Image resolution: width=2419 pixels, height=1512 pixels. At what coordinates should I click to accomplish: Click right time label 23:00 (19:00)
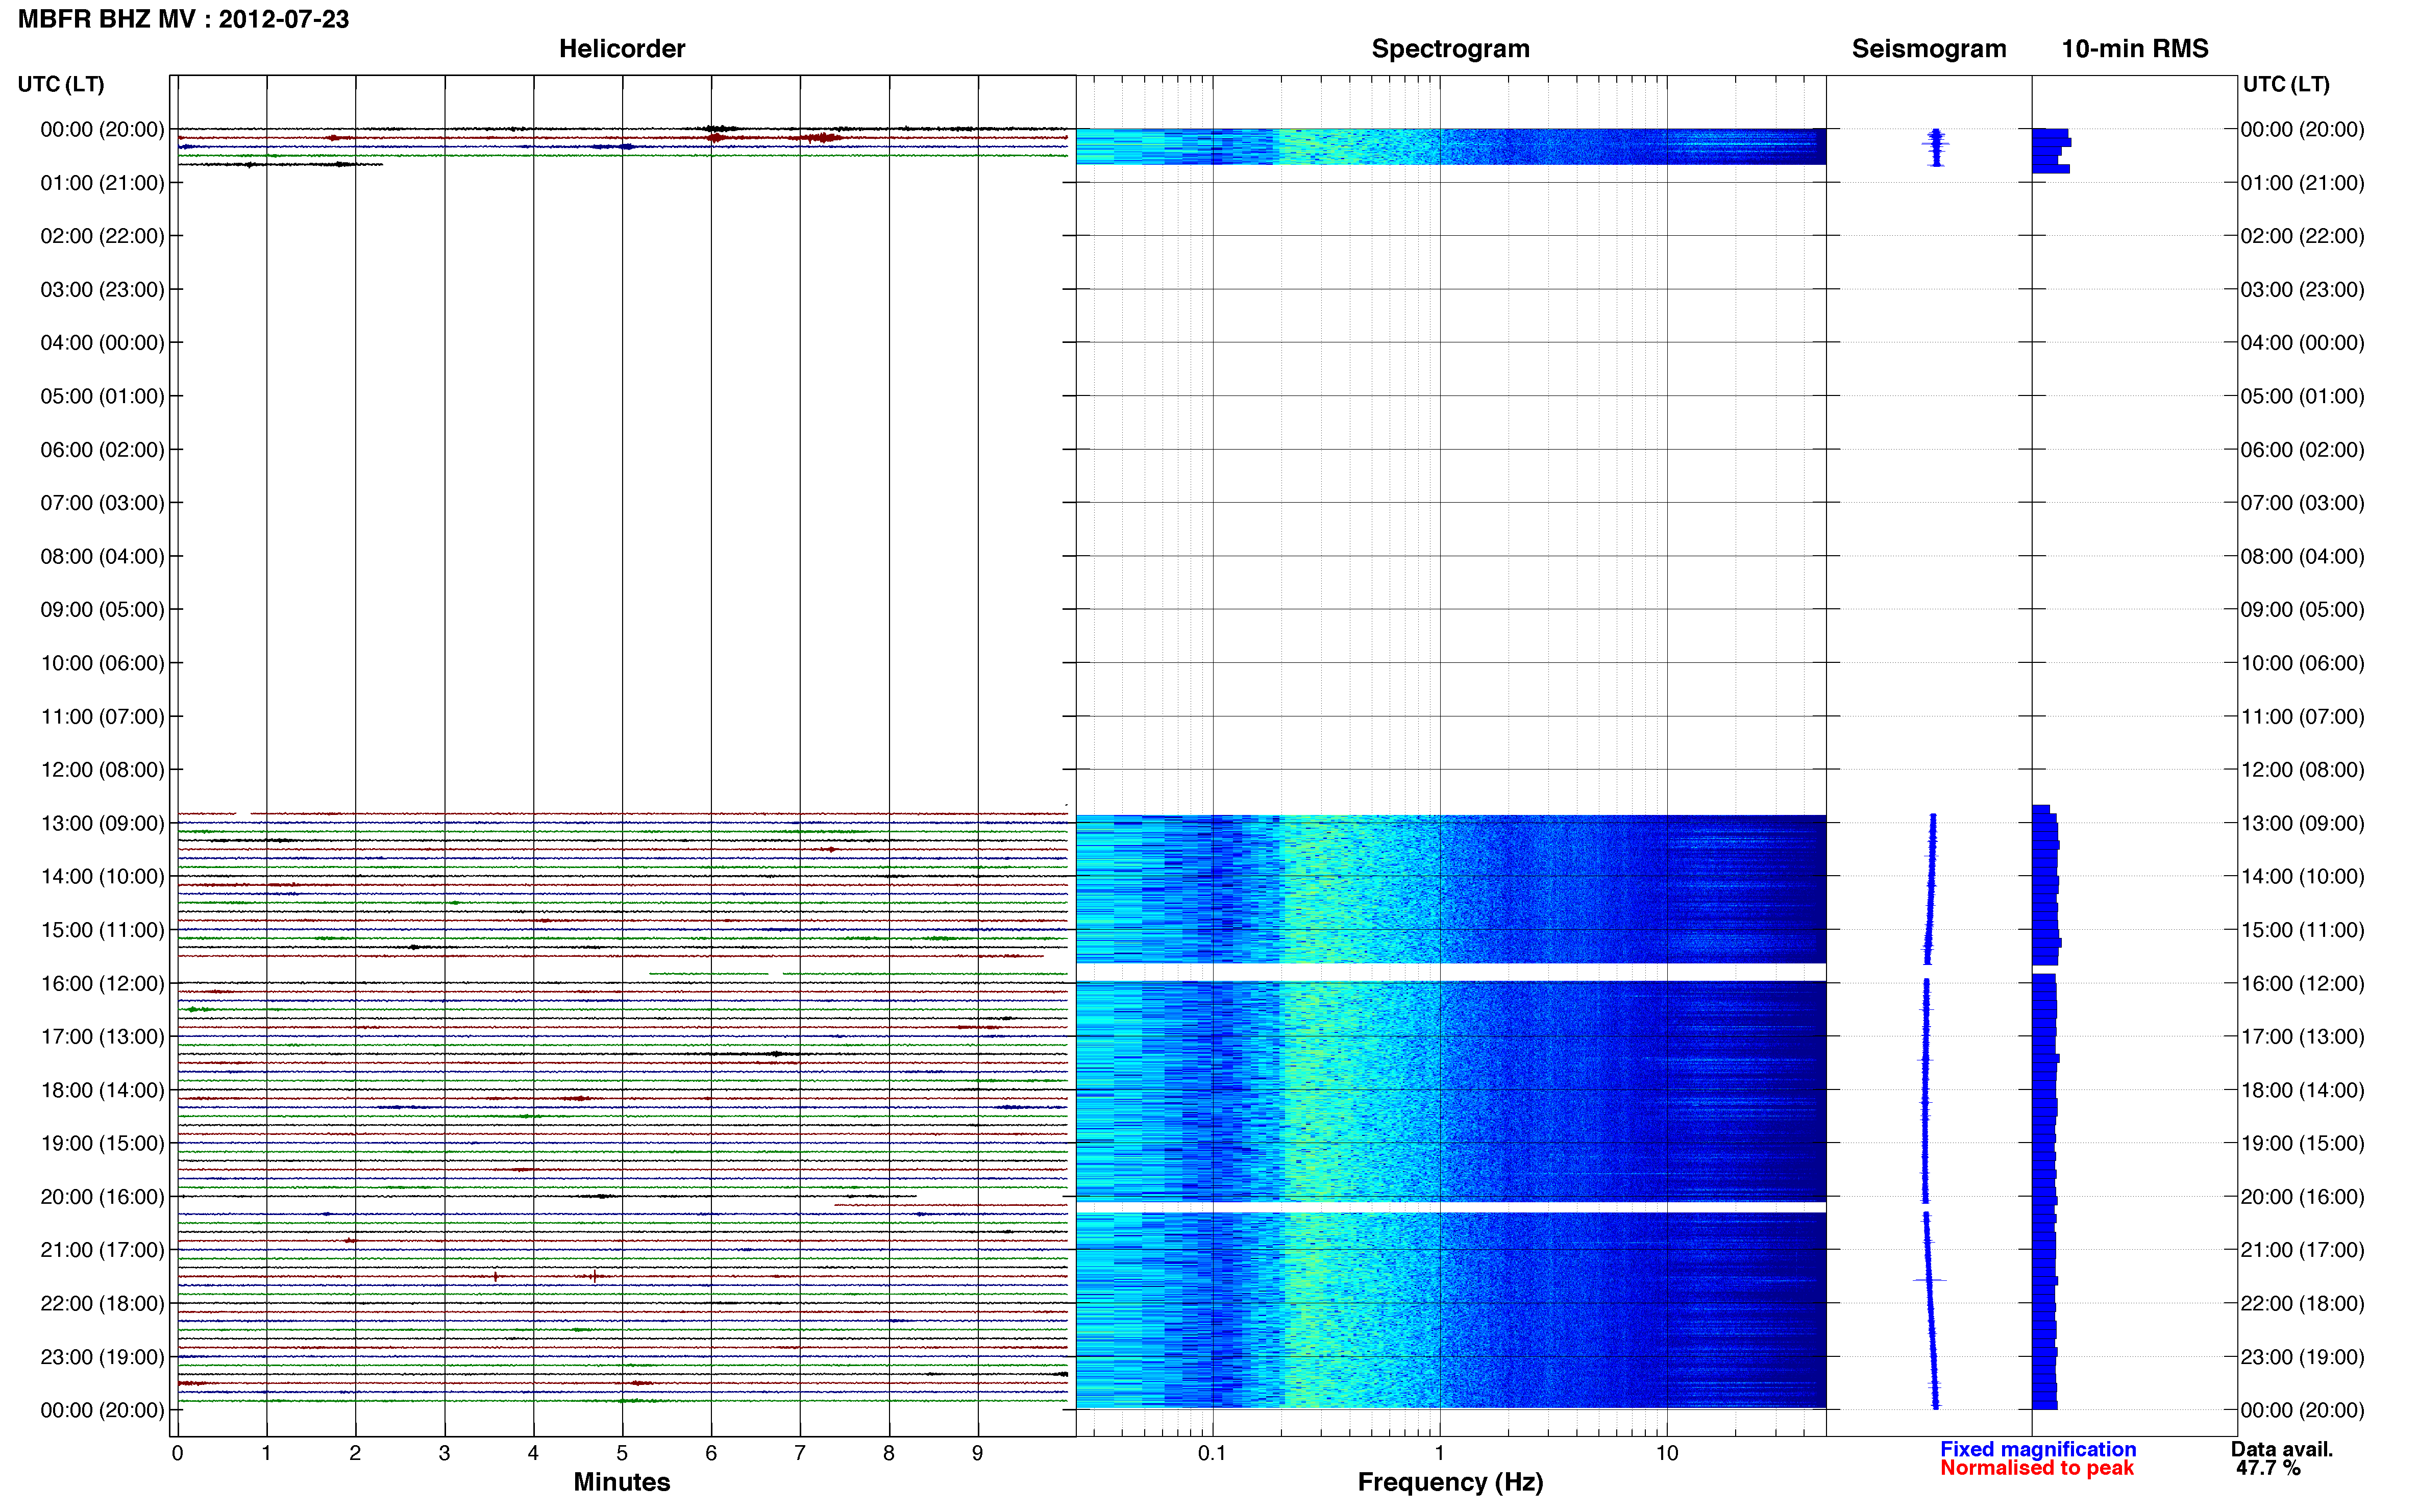(x=2302, y=1357)
